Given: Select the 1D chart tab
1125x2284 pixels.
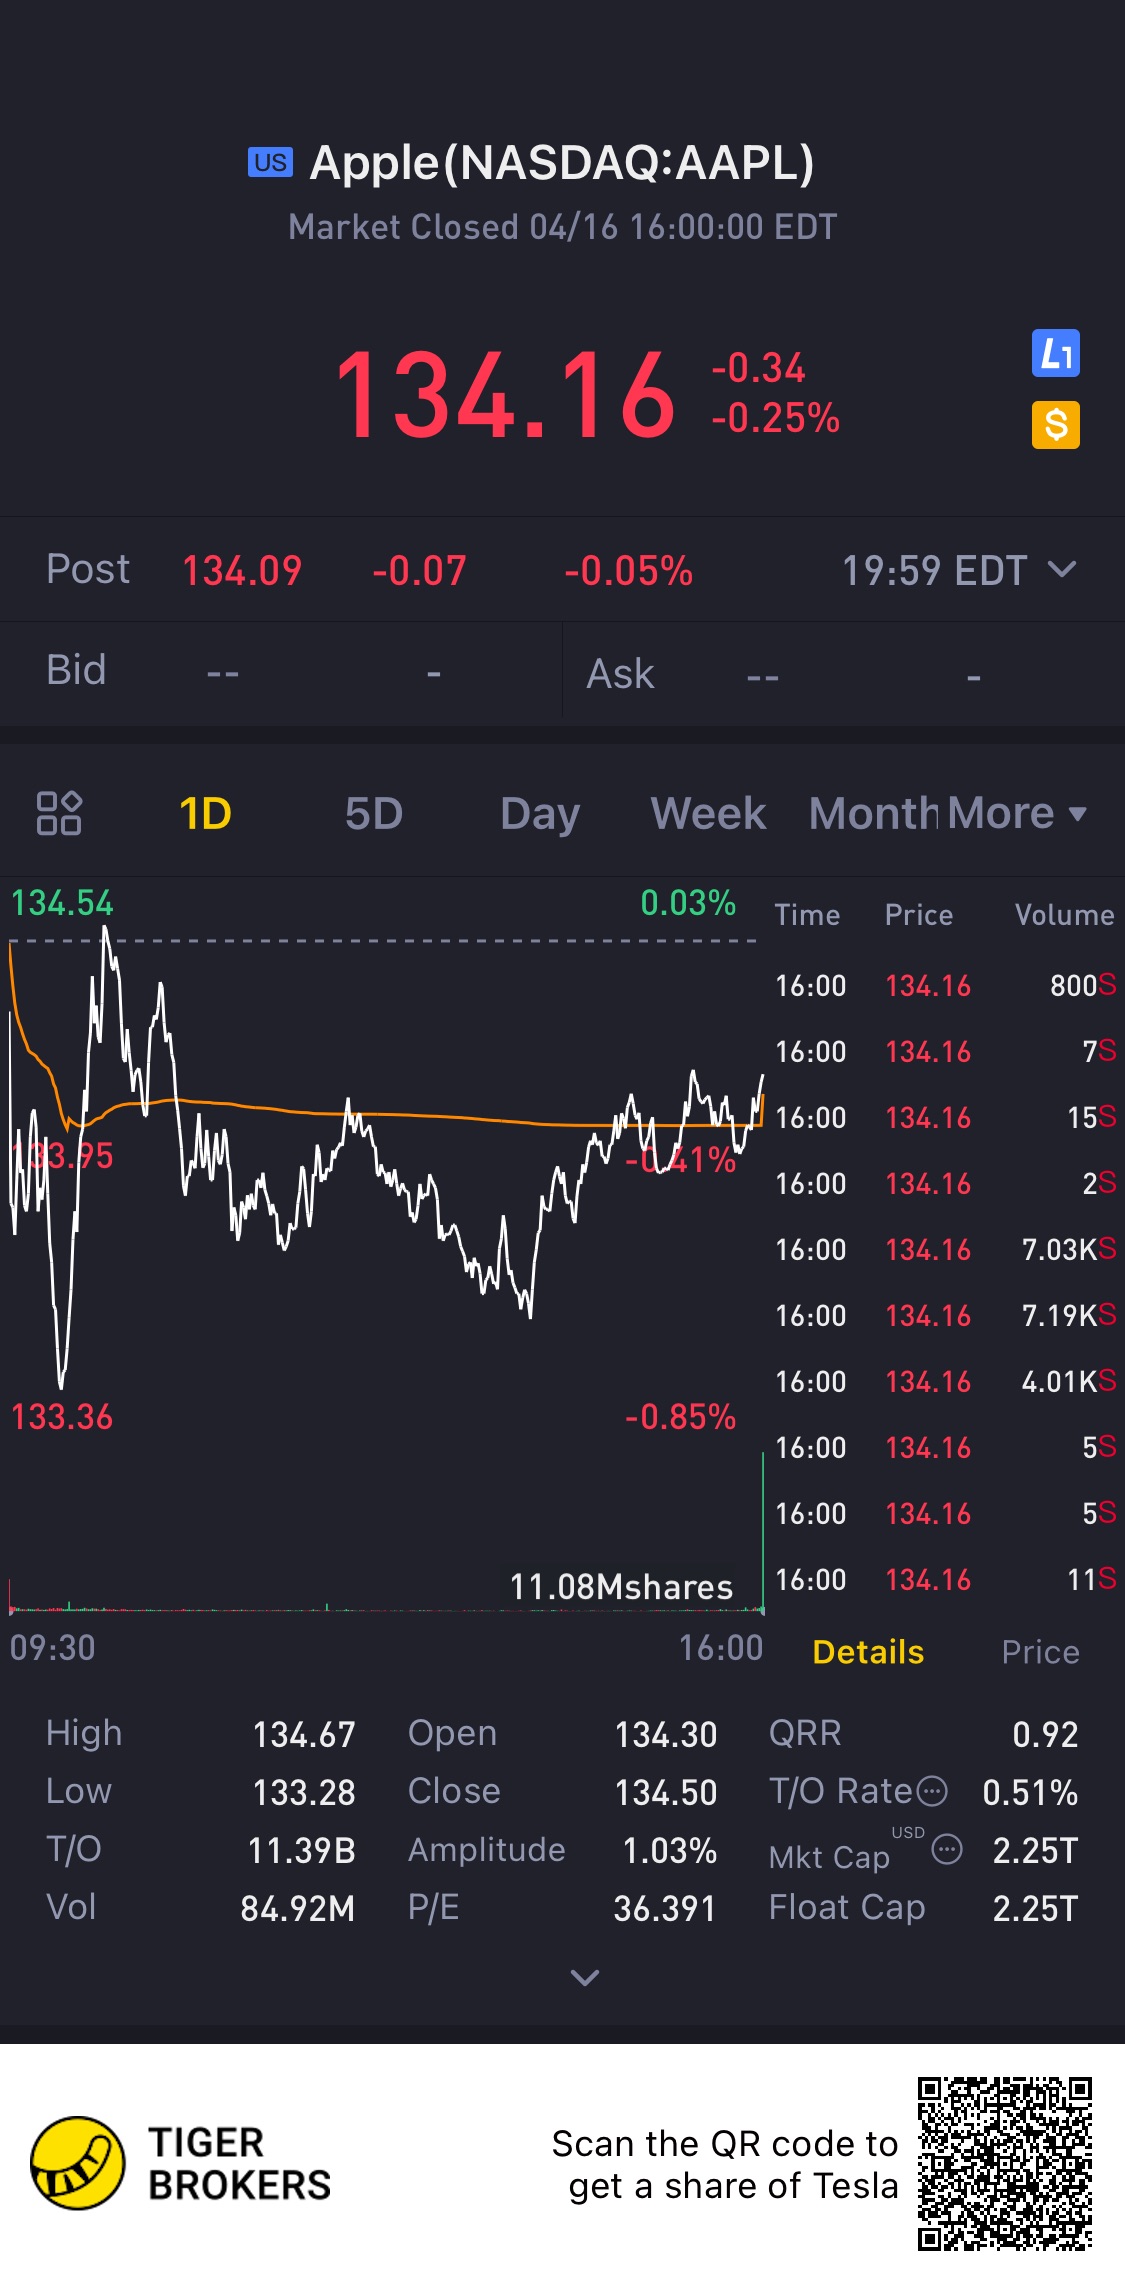Looking at the screenshot, I should [x=205, y=813].
